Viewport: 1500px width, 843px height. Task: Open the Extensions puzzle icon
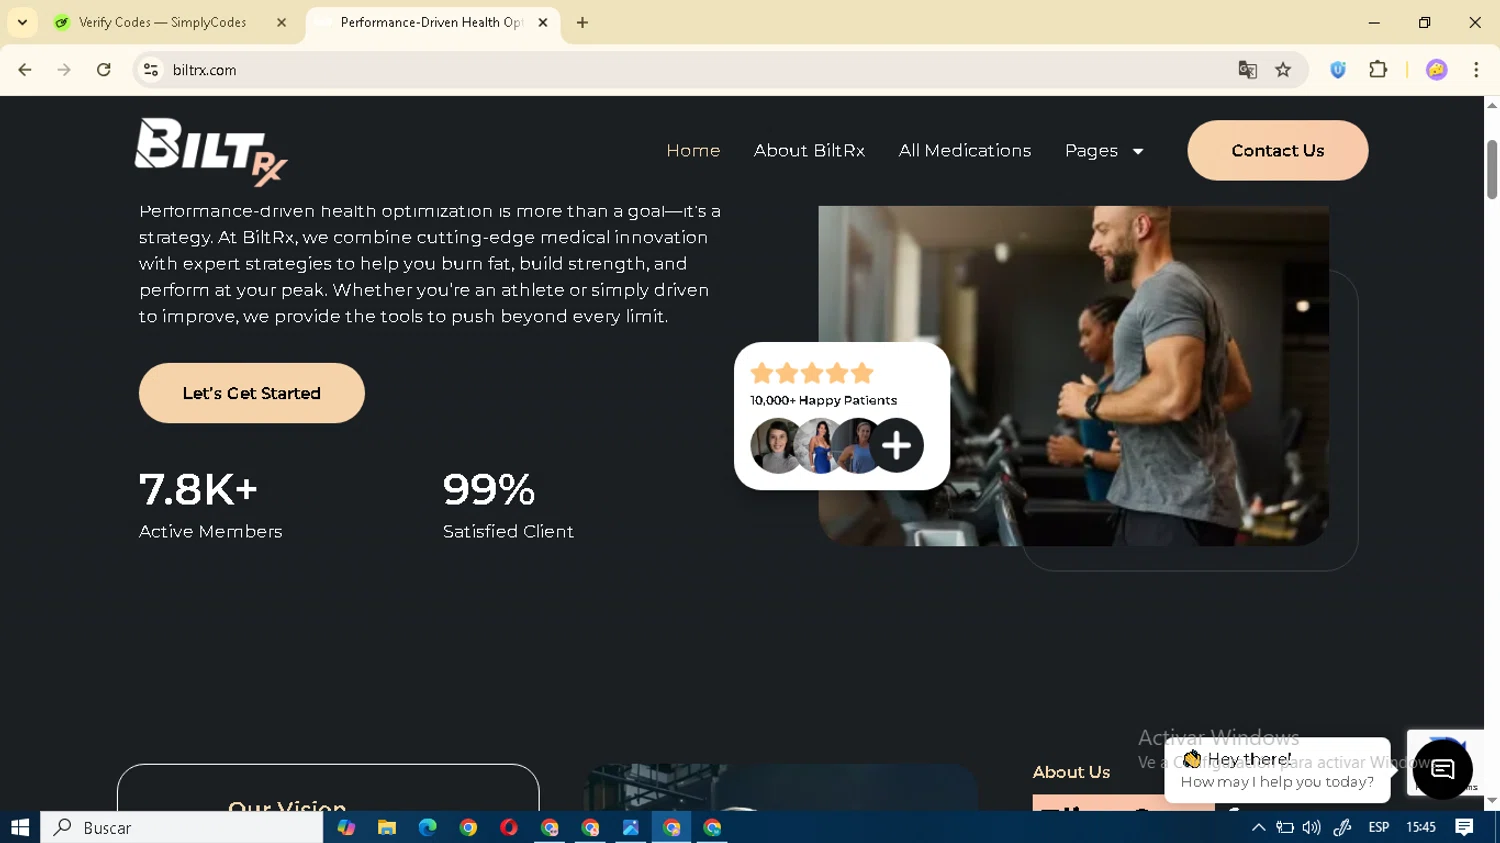pos(1378,70)
